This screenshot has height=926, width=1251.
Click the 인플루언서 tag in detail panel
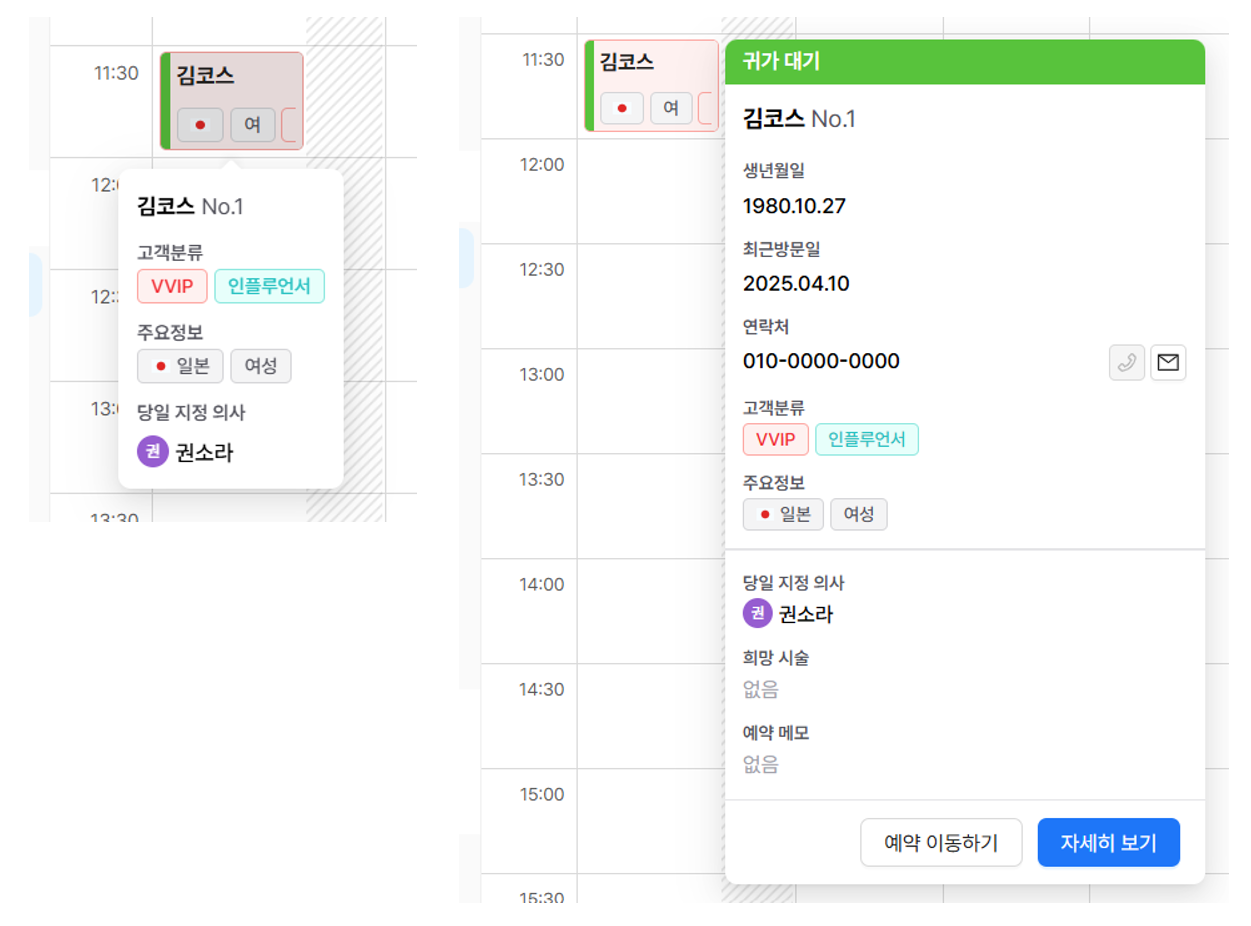click(x=866, y=439)
